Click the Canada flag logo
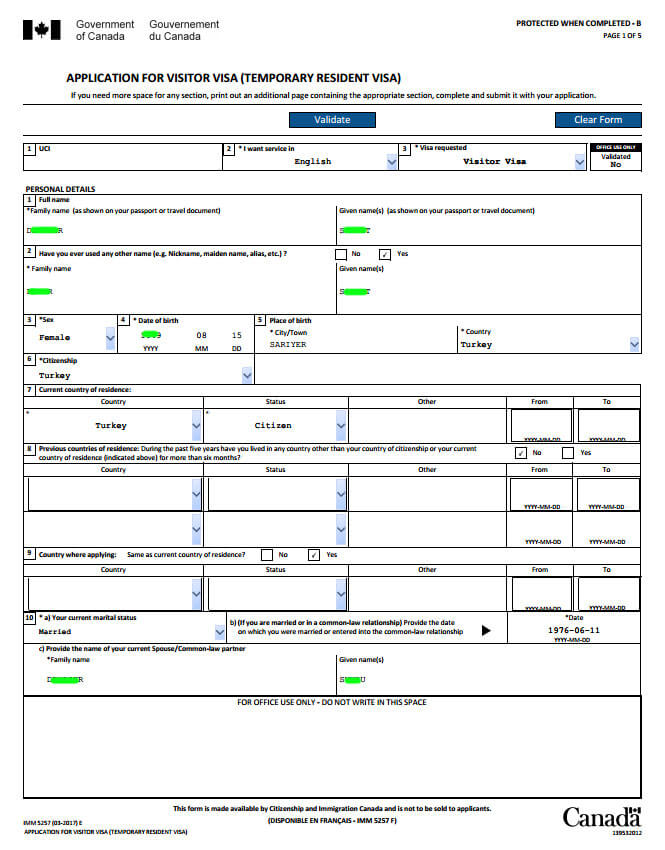 (x=42, y=30)
